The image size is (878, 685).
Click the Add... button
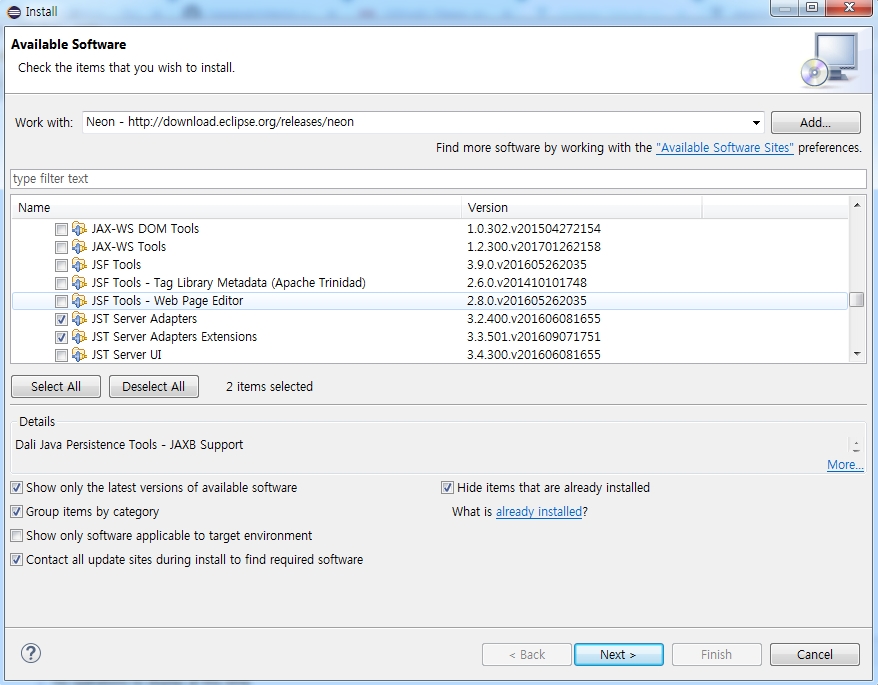coord(815,123)
